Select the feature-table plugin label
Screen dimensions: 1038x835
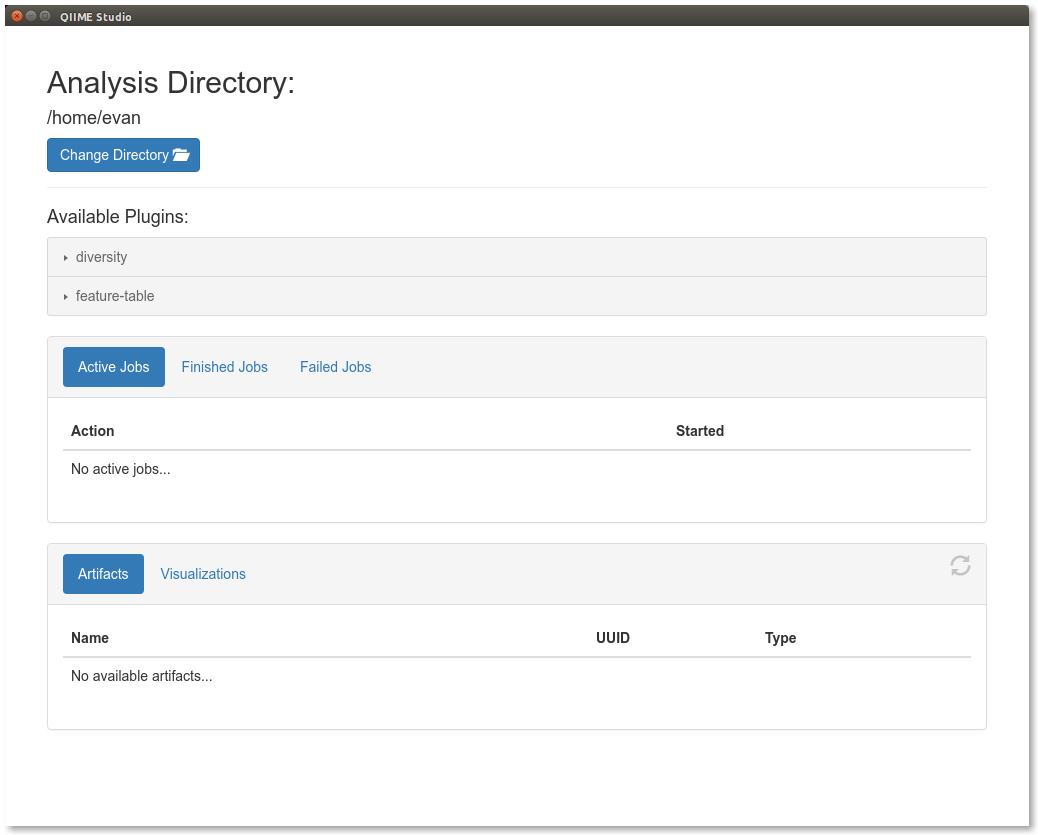[115, 296]
